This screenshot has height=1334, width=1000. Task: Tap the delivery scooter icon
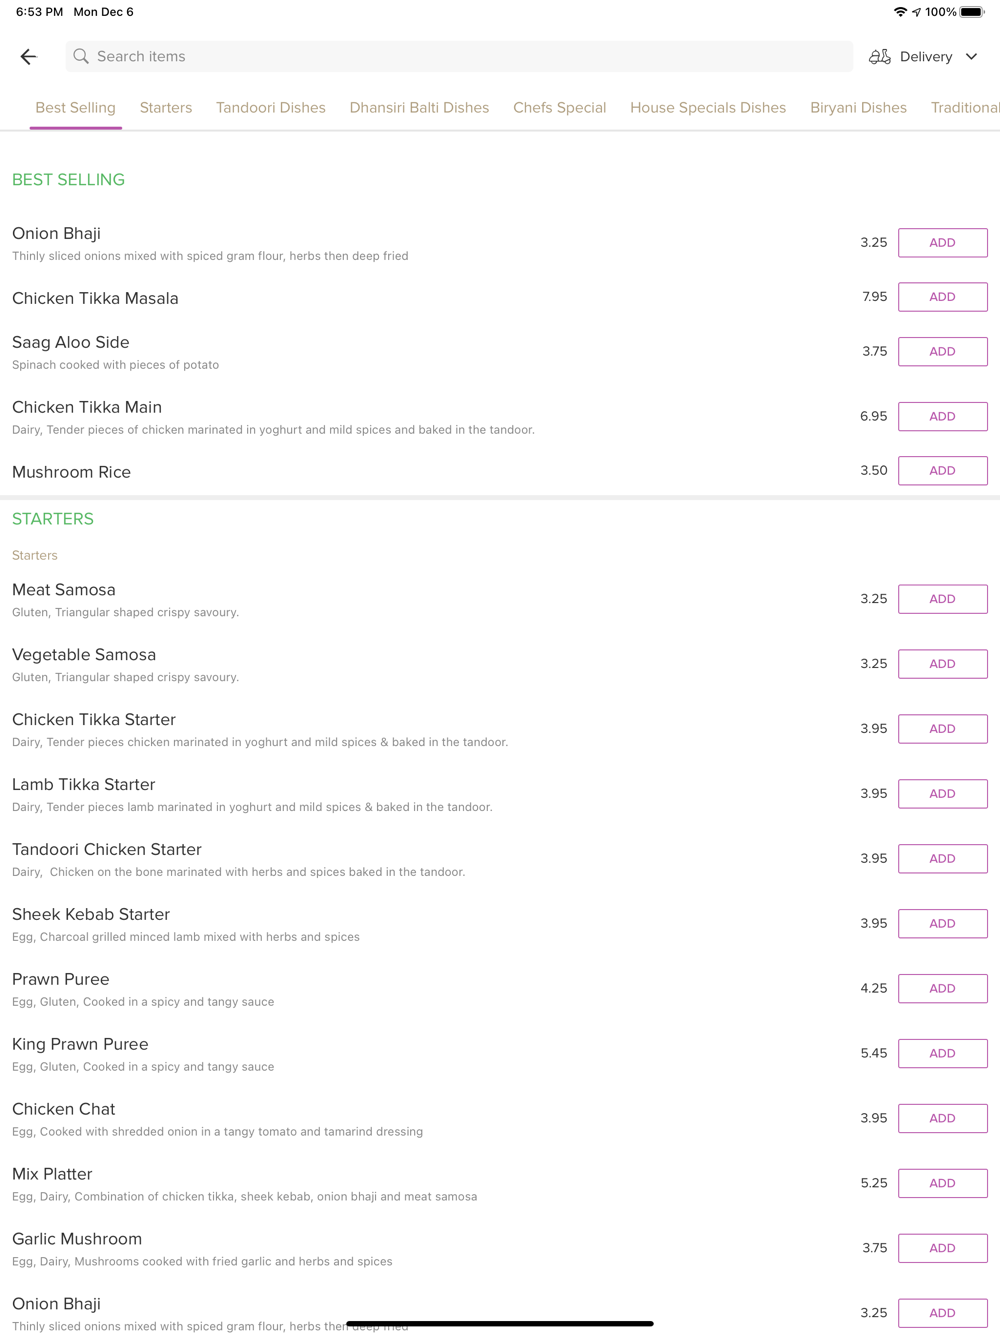click(x=880, y=57)
